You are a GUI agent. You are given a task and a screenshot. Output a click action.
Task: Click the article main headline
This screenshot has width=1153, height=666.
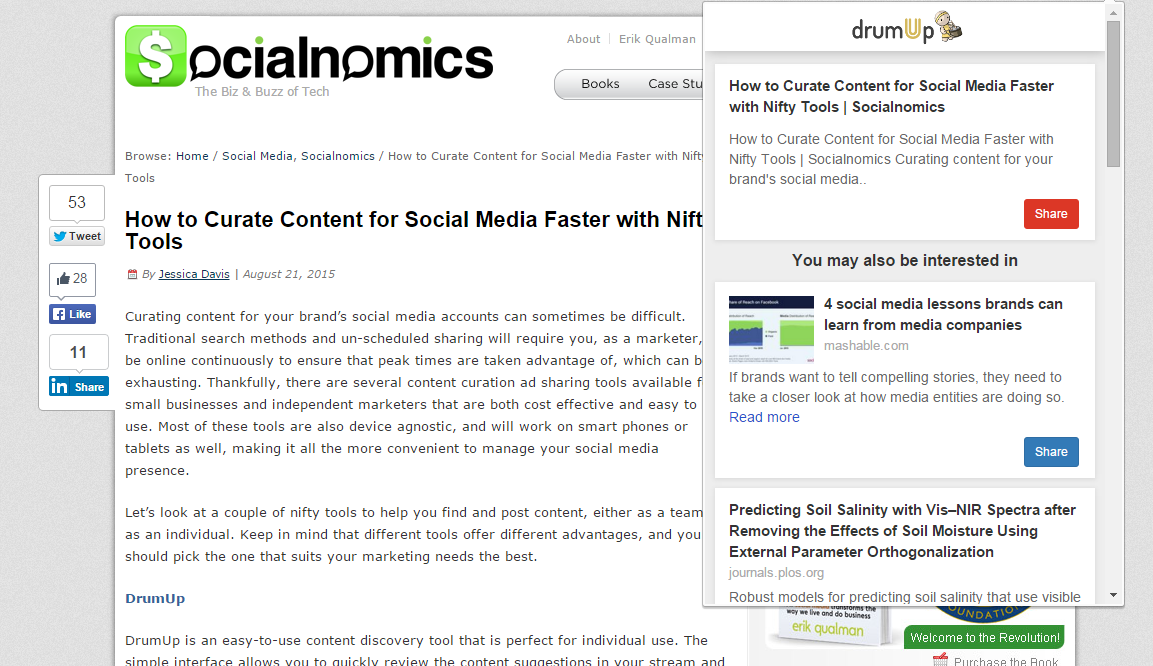pos(414,230)
